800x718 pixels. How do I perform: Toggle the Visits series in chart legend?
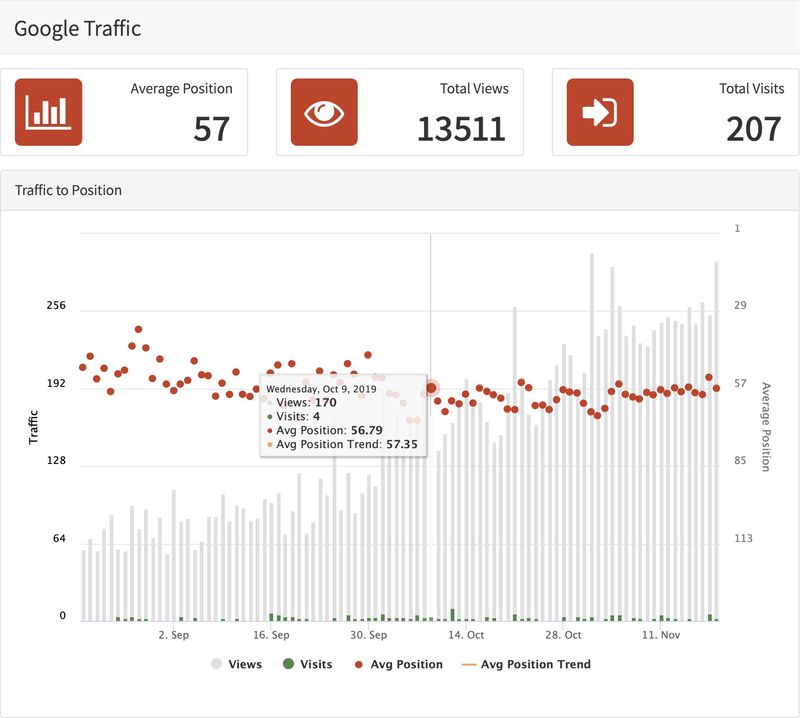click(308, 664)
